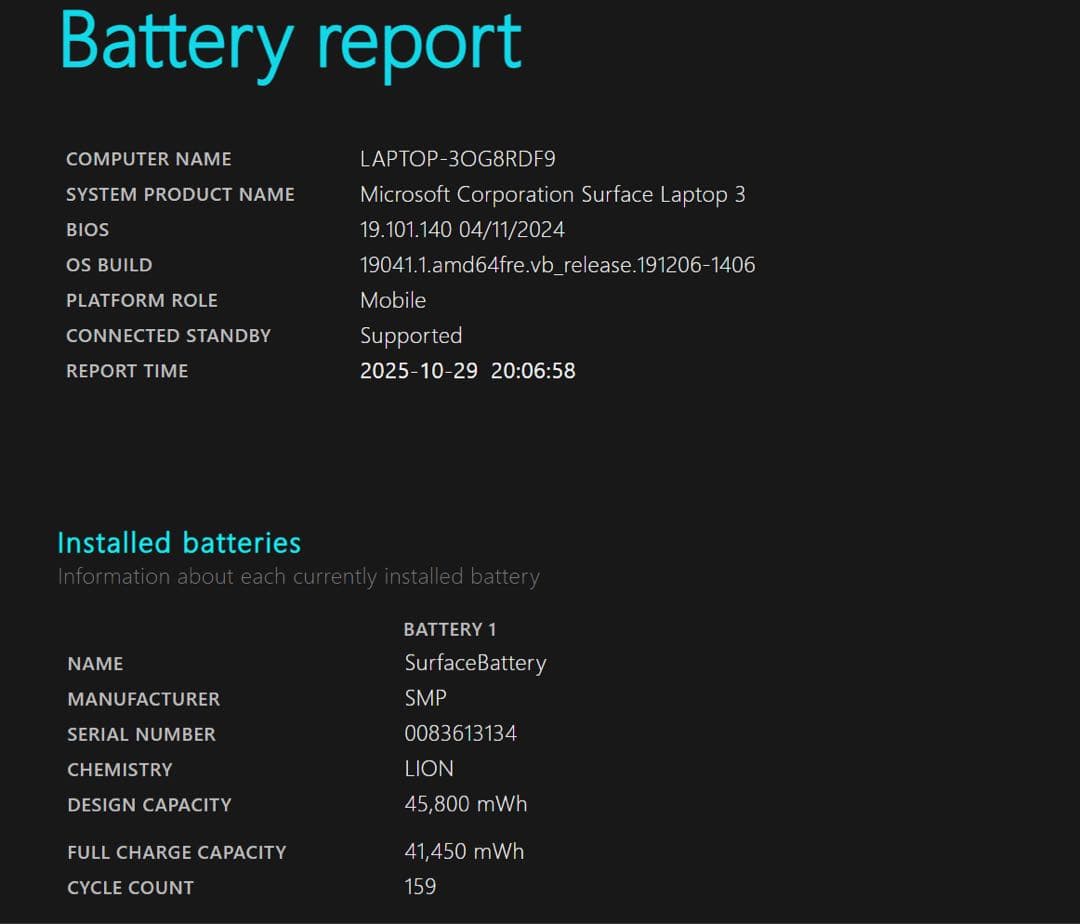Click the Installed batteries section heading
1080x924 pixels.
(180, 543)
